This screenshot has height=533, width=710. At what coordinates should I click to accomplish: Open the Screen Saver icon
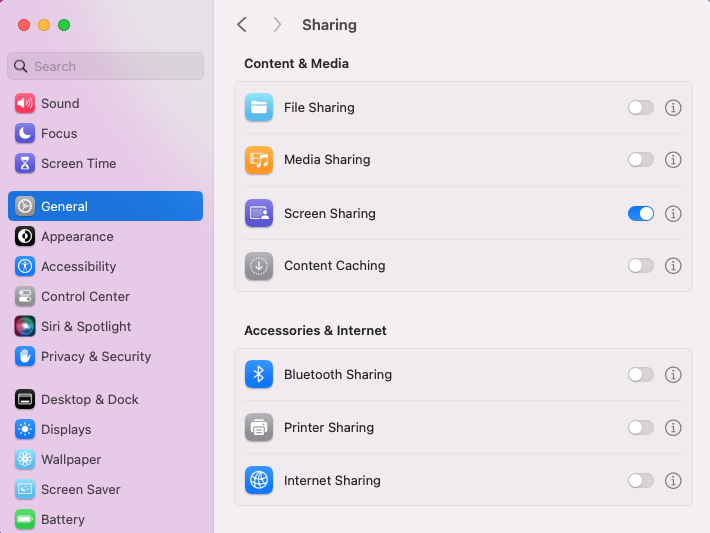coord(25,489)
